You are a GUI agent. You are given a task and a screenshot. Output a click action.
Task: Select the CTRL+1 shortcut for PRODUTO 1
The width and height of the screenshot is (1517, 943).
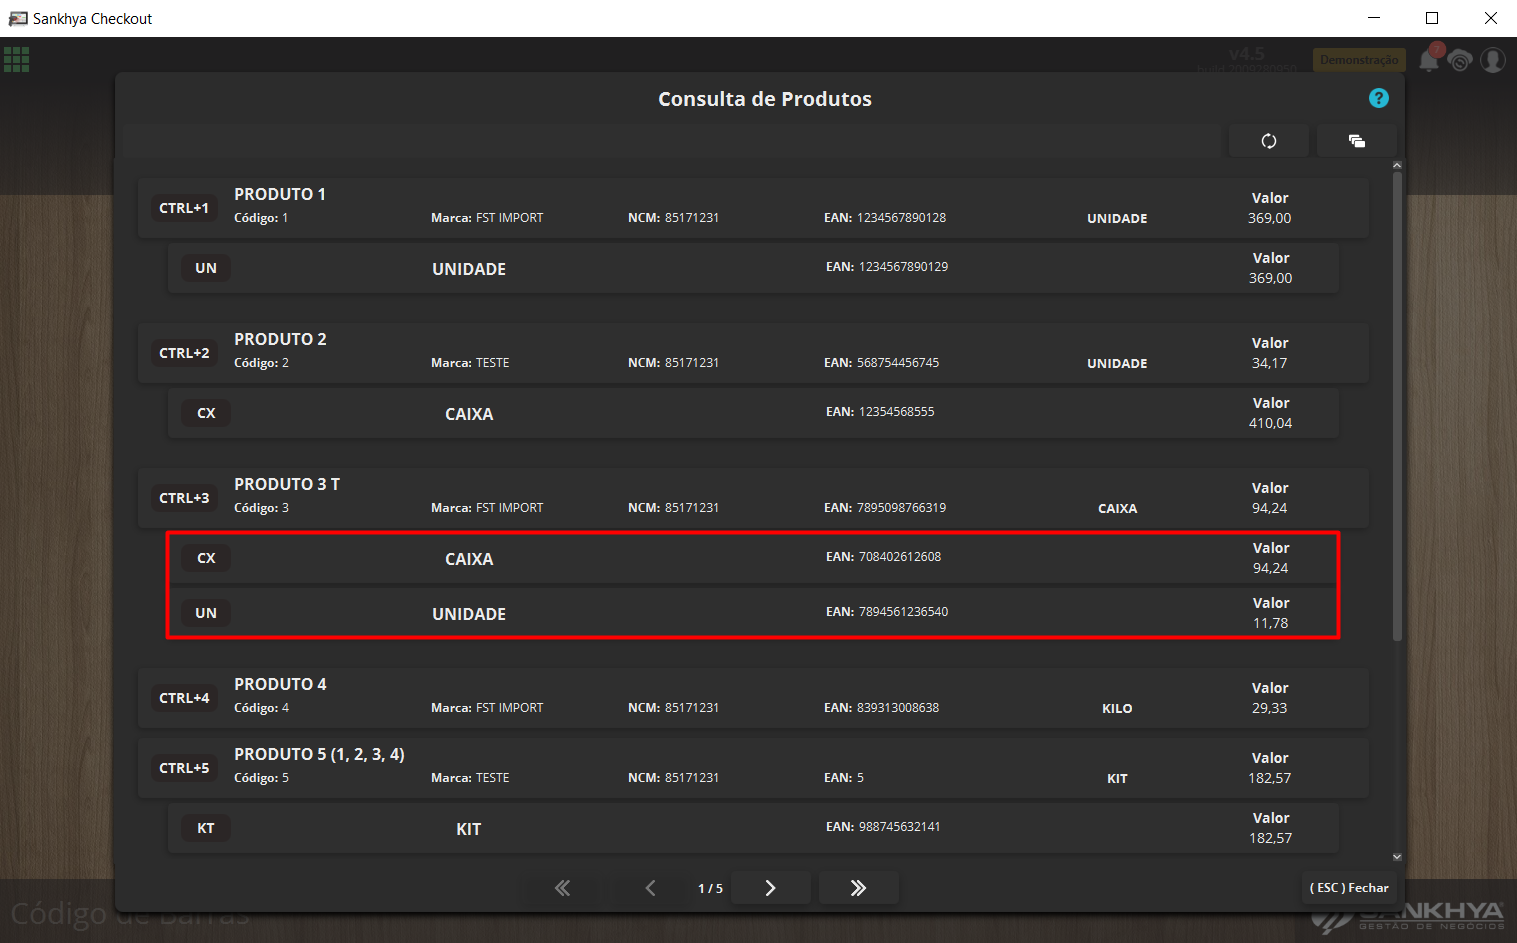click(184, 208)
